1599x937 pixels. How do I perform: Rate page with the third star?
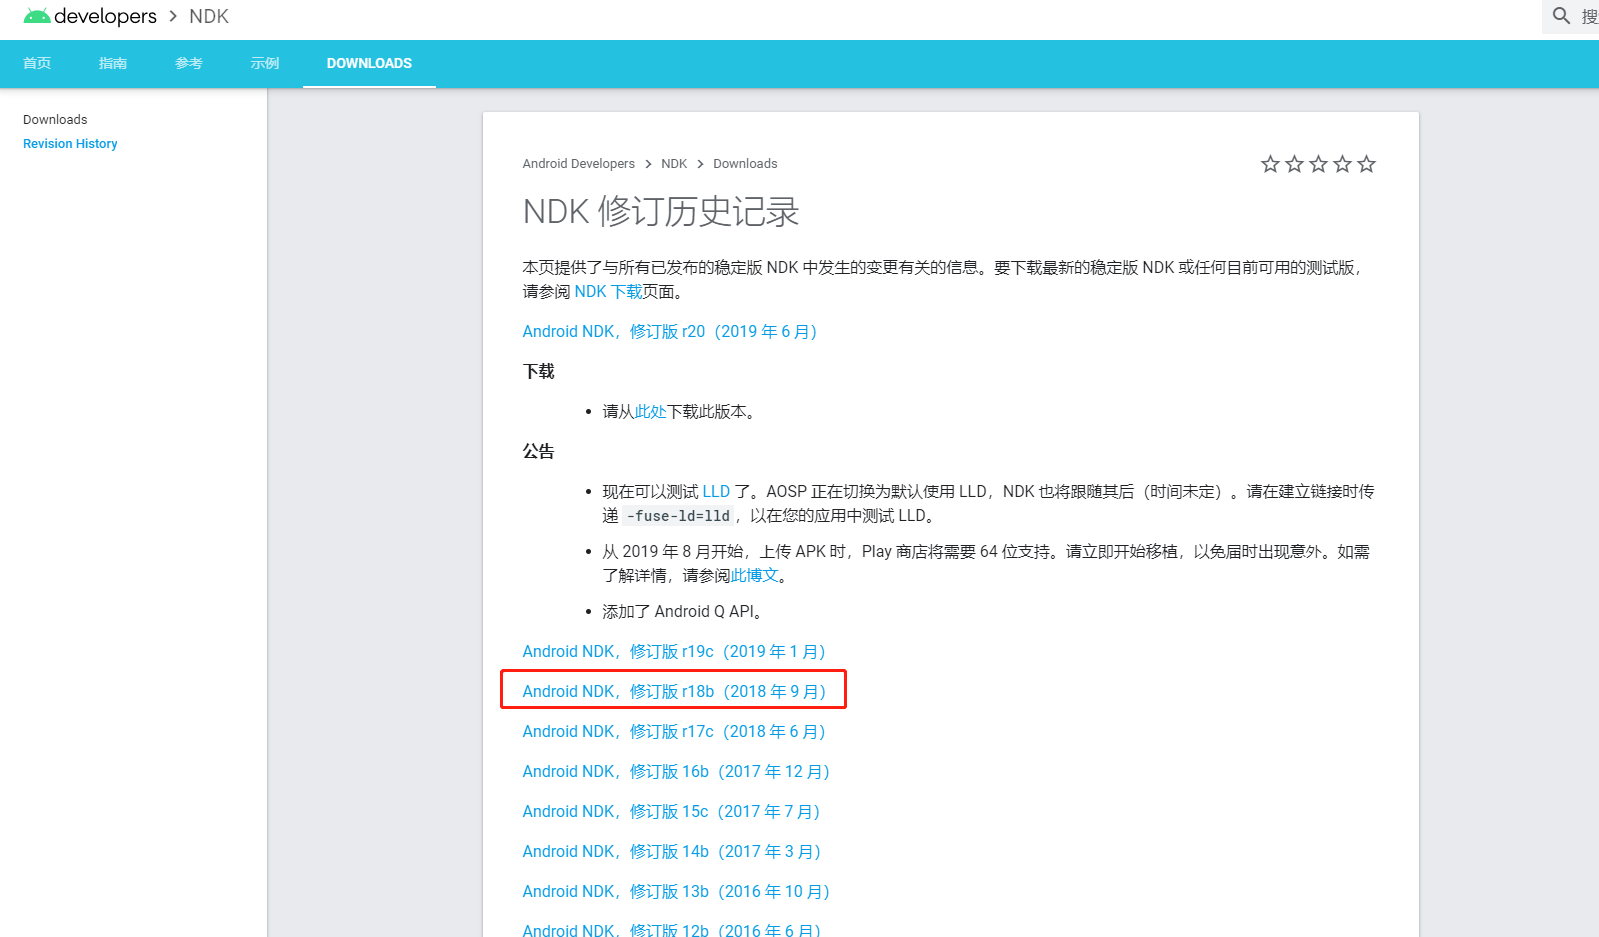tap(1318, 164)
